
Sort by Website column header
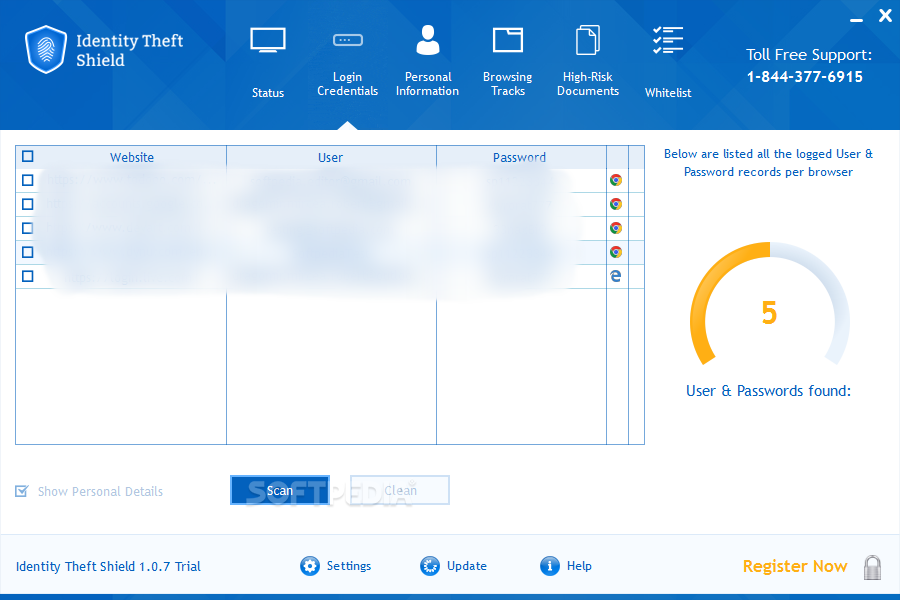point(132,157)
